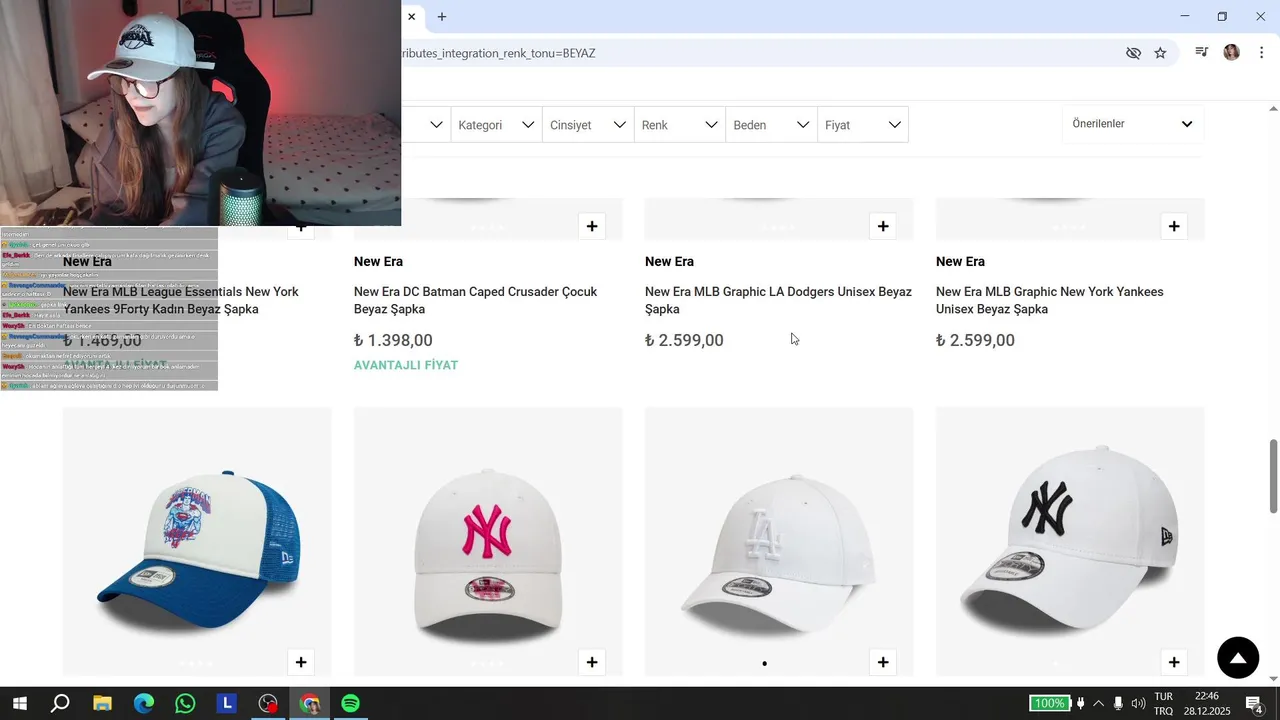Open the white cap with pink NY logo
The height and width of the screenshot is (720, 1280).
488,542
